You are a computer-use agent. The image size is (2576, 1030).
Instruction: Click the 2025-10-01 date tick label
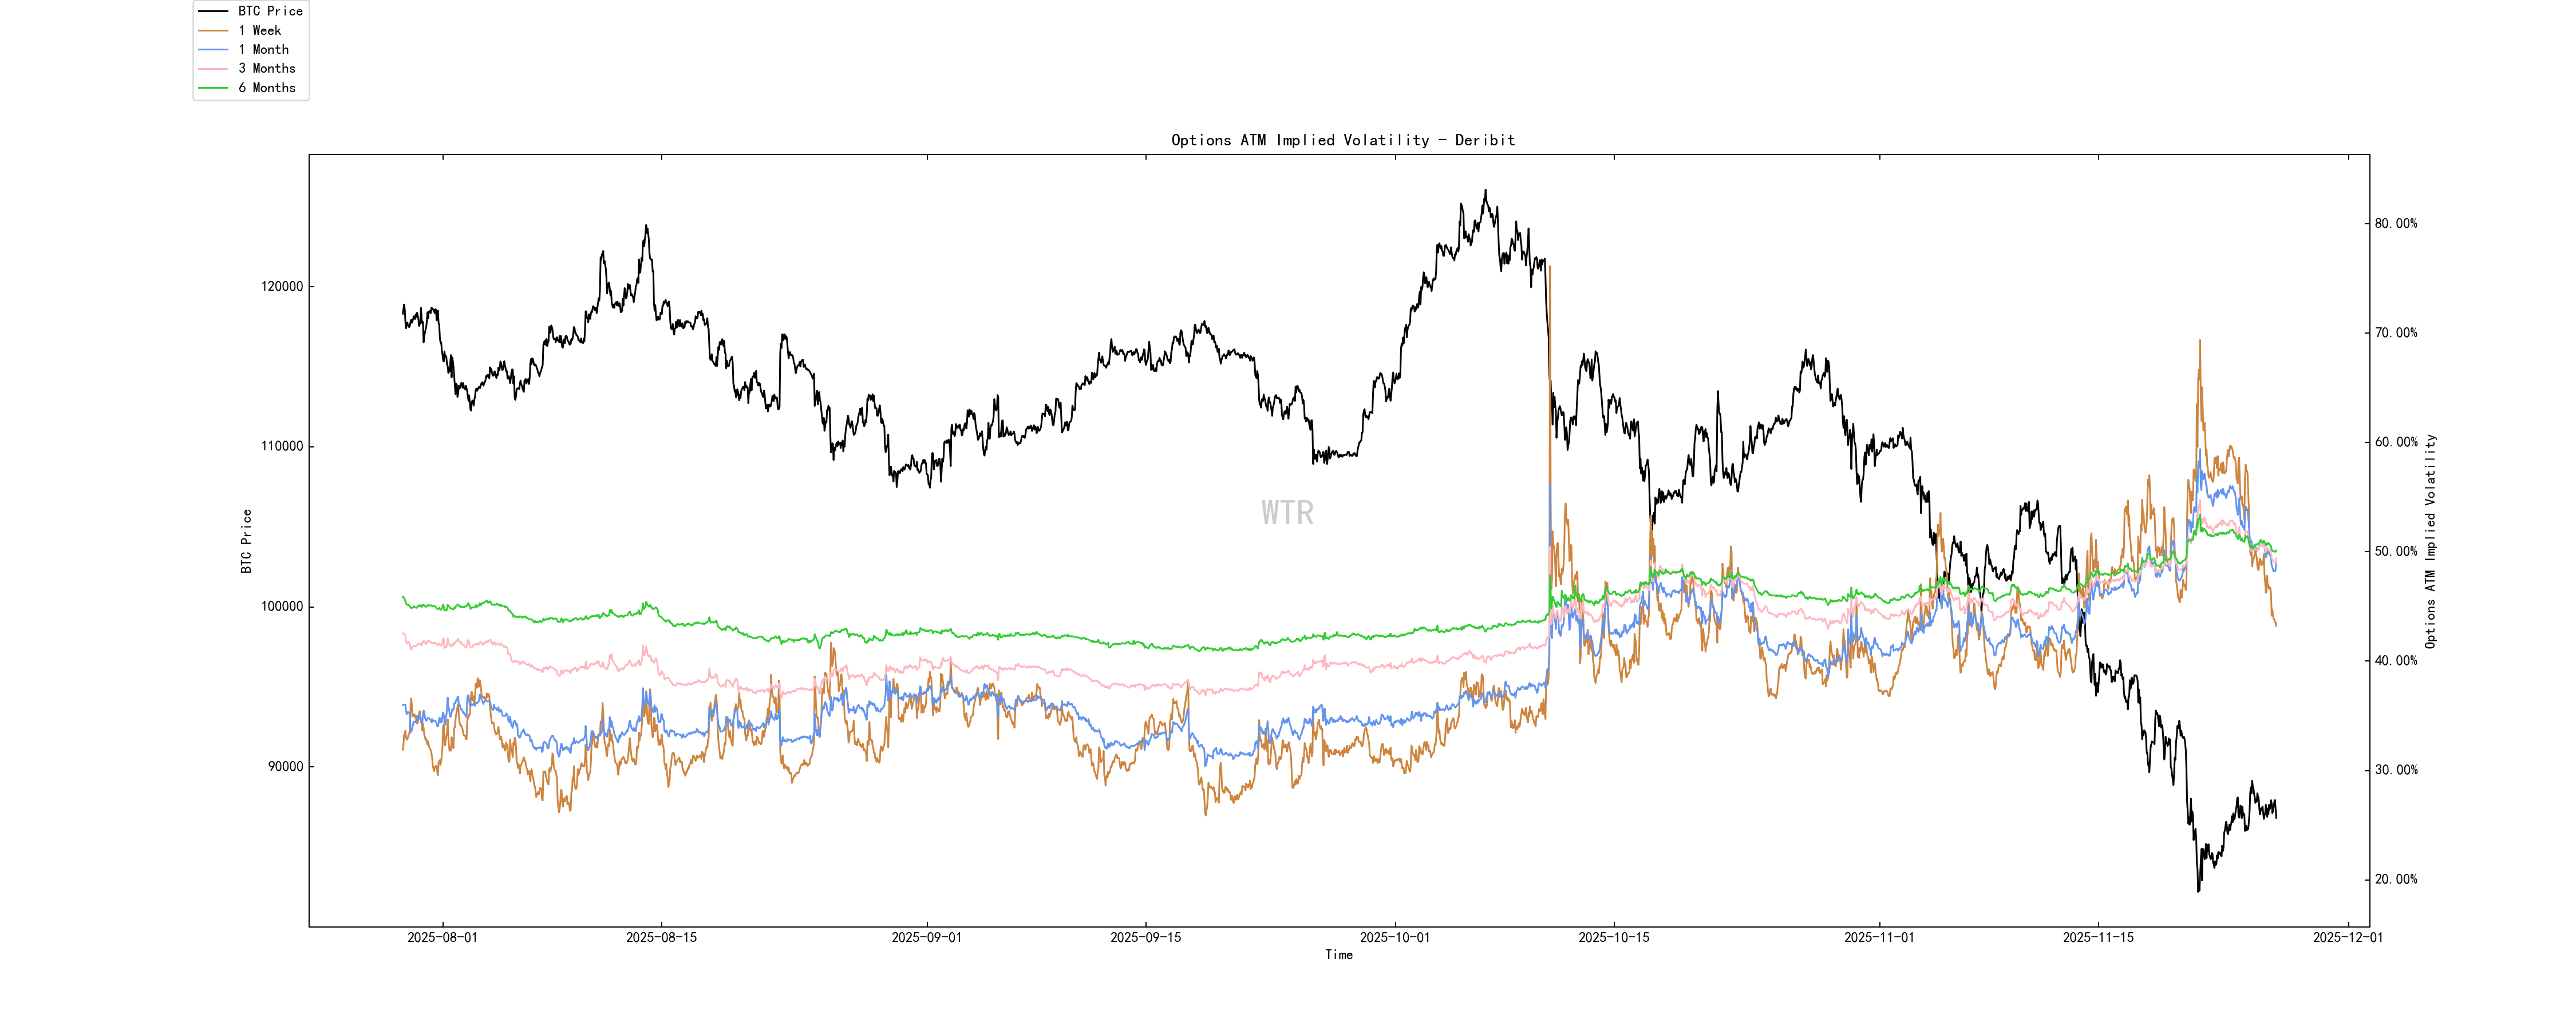(1394, 938)
